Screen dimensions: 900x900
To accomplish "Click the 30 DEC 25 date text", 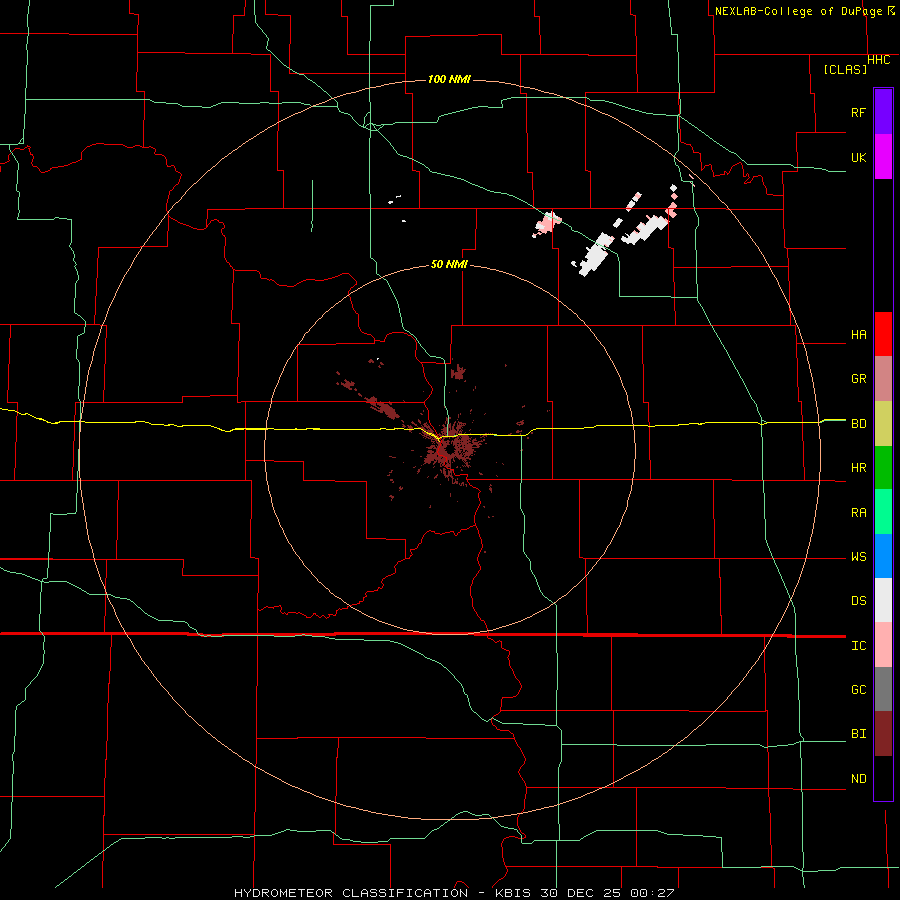I will coord(580,893).
